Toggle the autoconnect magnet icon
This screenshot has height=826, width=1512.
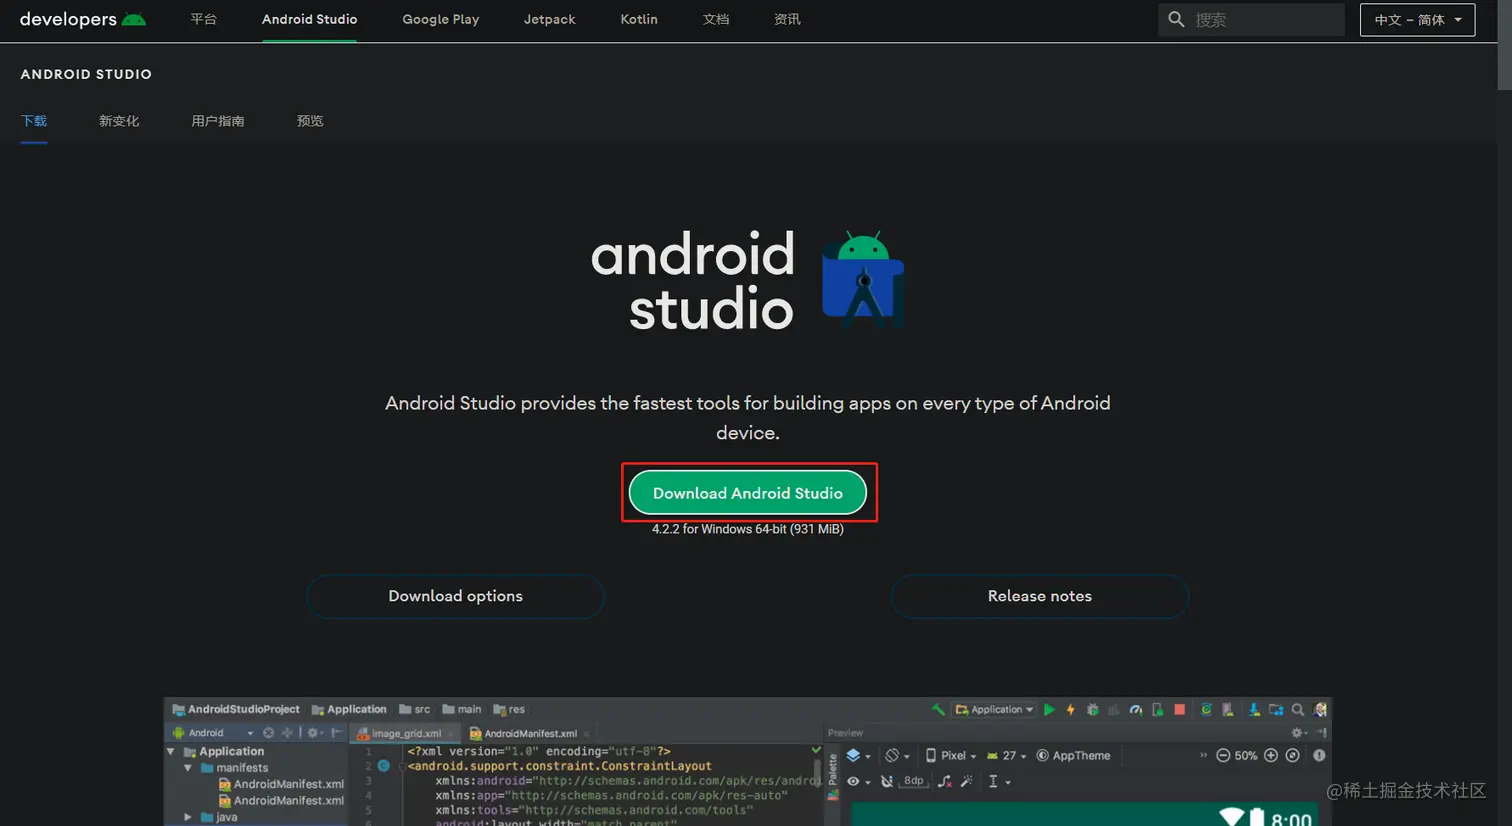pos(887,782)
